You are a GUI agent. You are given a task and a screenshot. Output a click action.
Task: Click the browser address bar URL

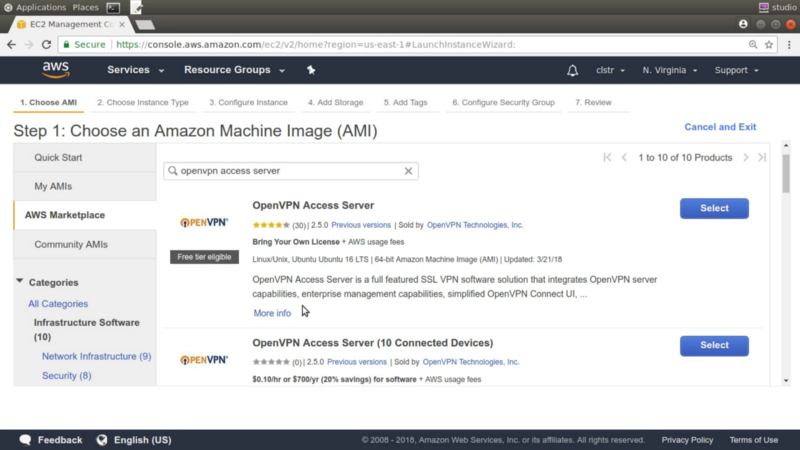[316, 44]
